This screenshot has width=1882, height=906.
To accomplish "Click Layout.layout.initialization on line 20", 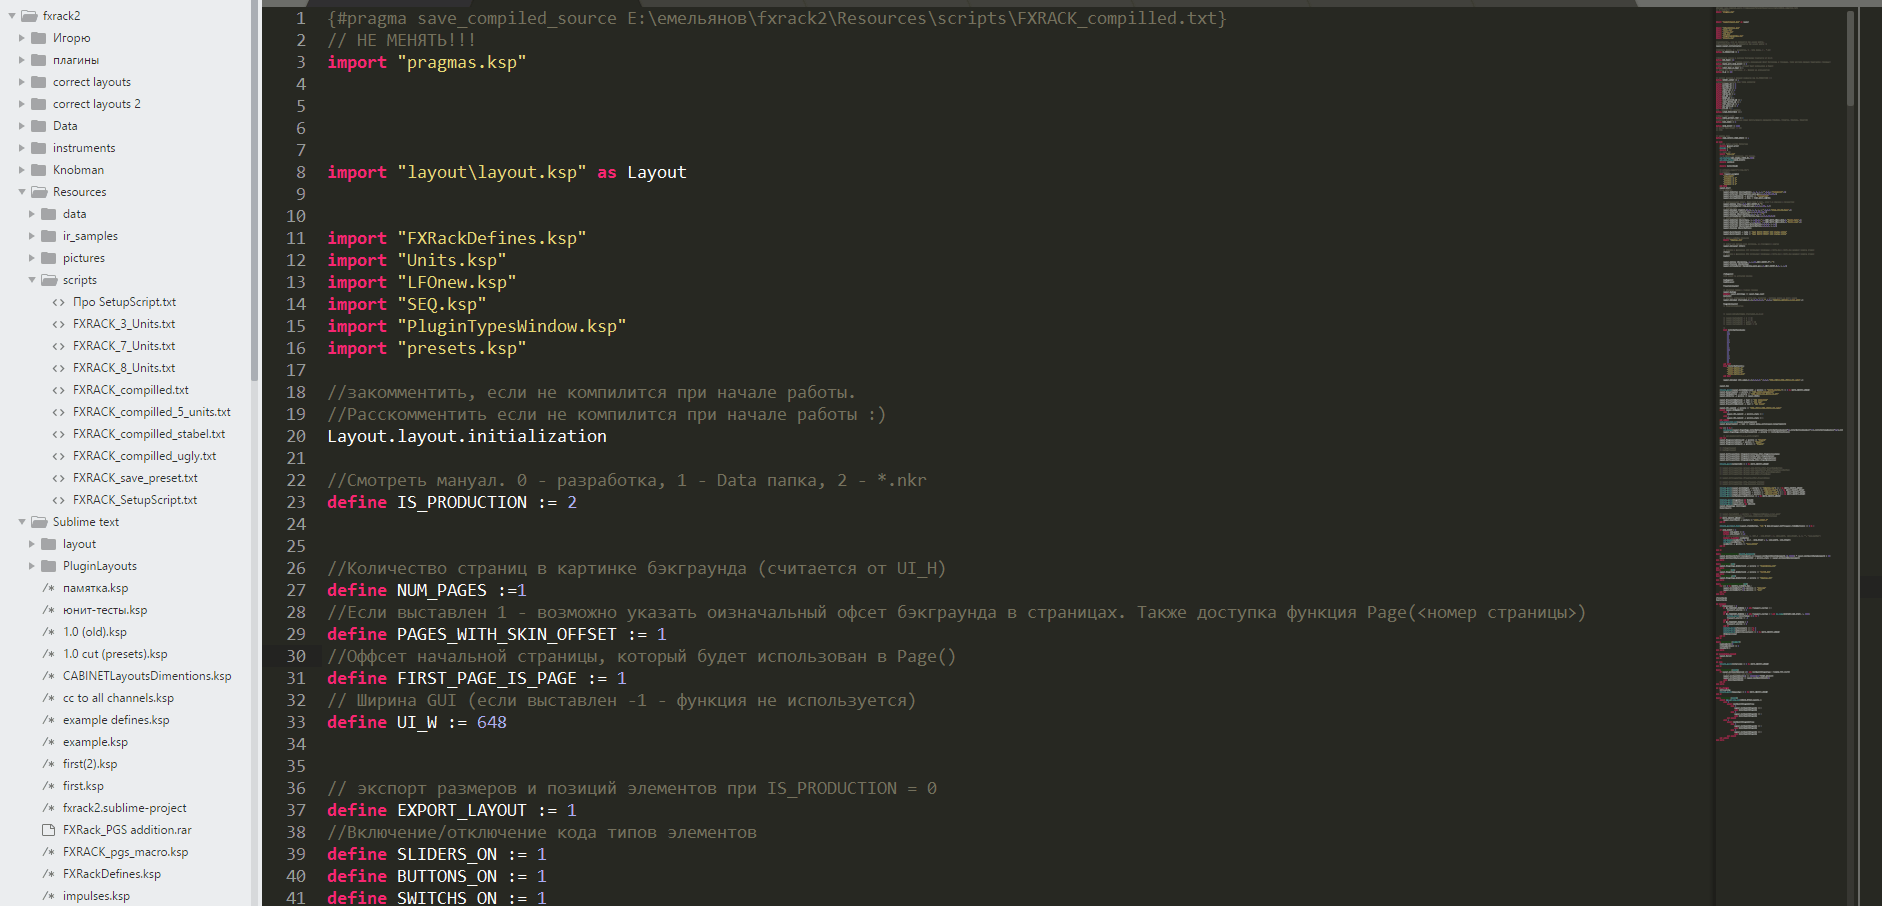I will (467, 436).
